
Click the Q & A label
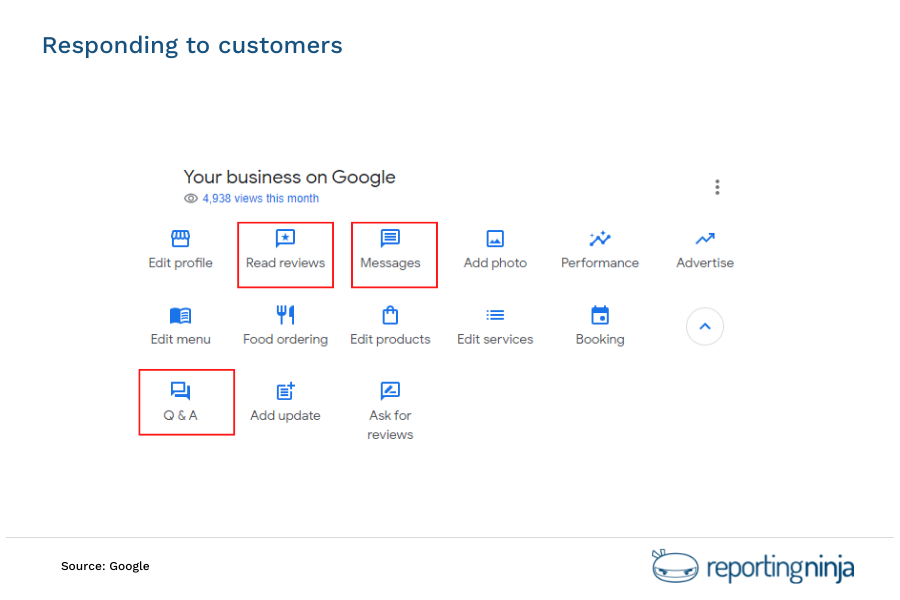(x=180, y=415)
